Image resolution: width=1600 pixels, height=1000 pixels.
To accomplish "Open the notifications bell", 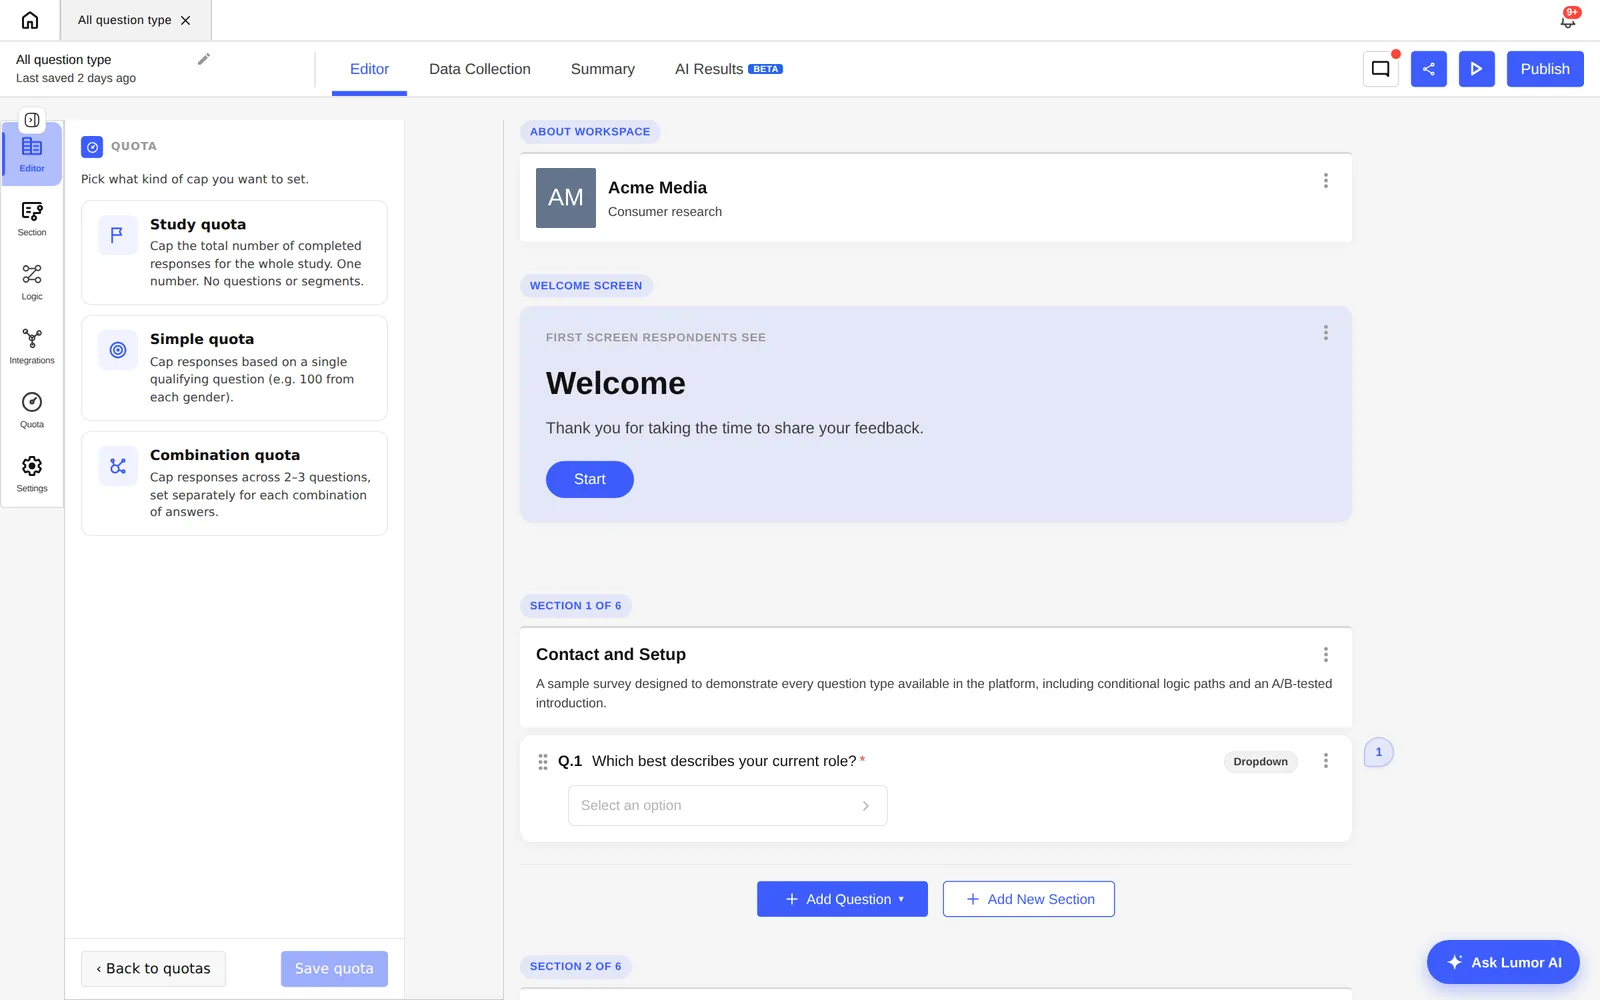I will [x=1568, y=19].
